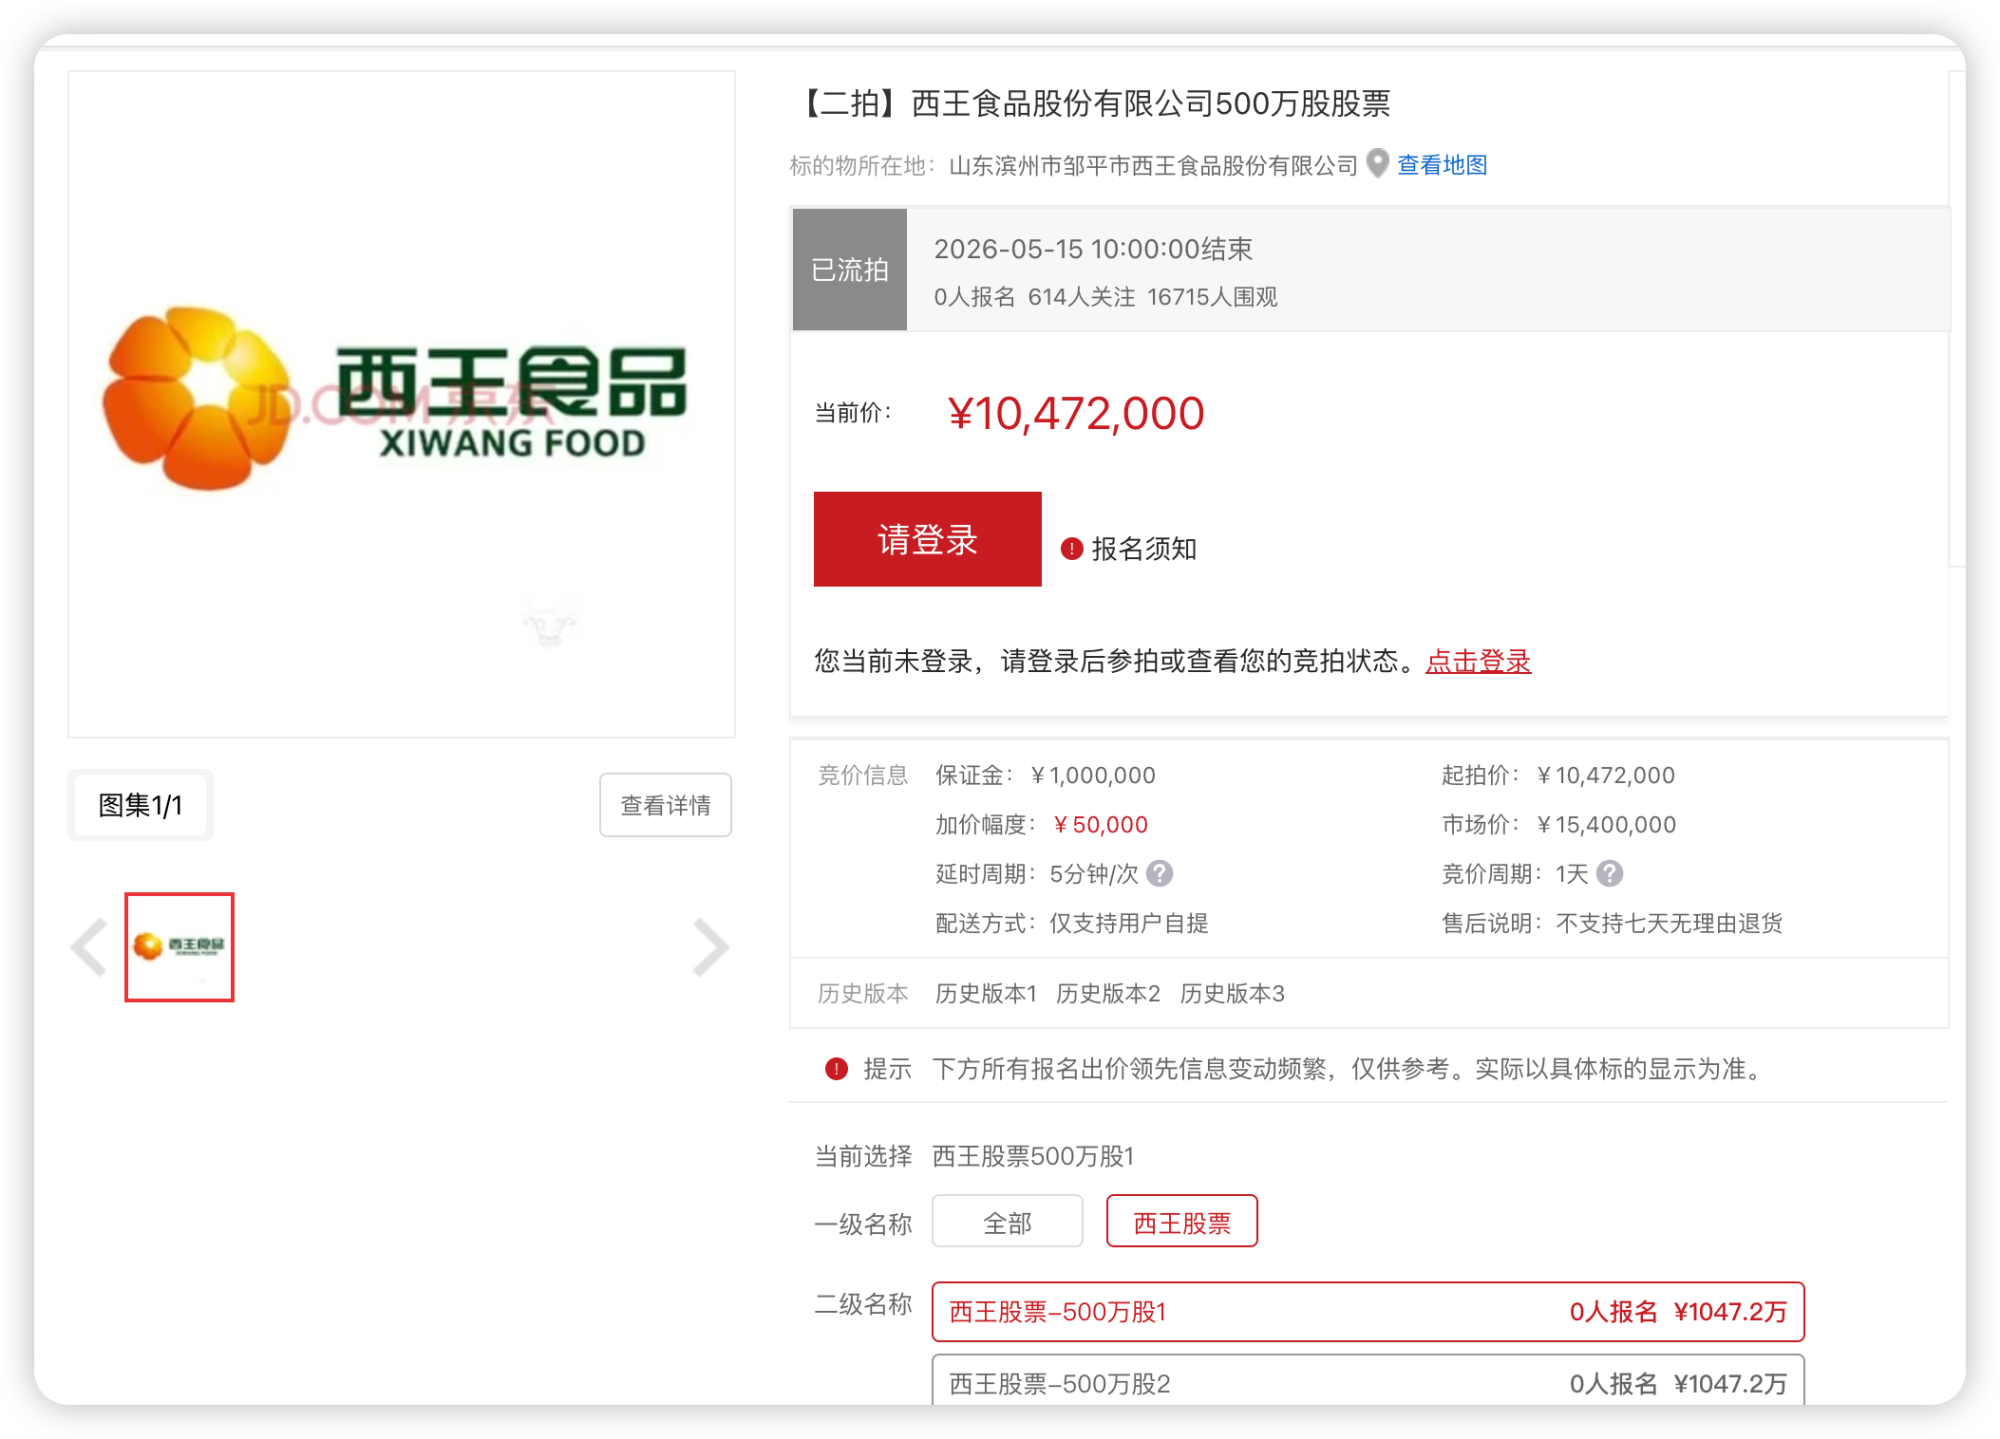Choose the 西王股票-500万股1 lot

(x=1368, y=1311)
